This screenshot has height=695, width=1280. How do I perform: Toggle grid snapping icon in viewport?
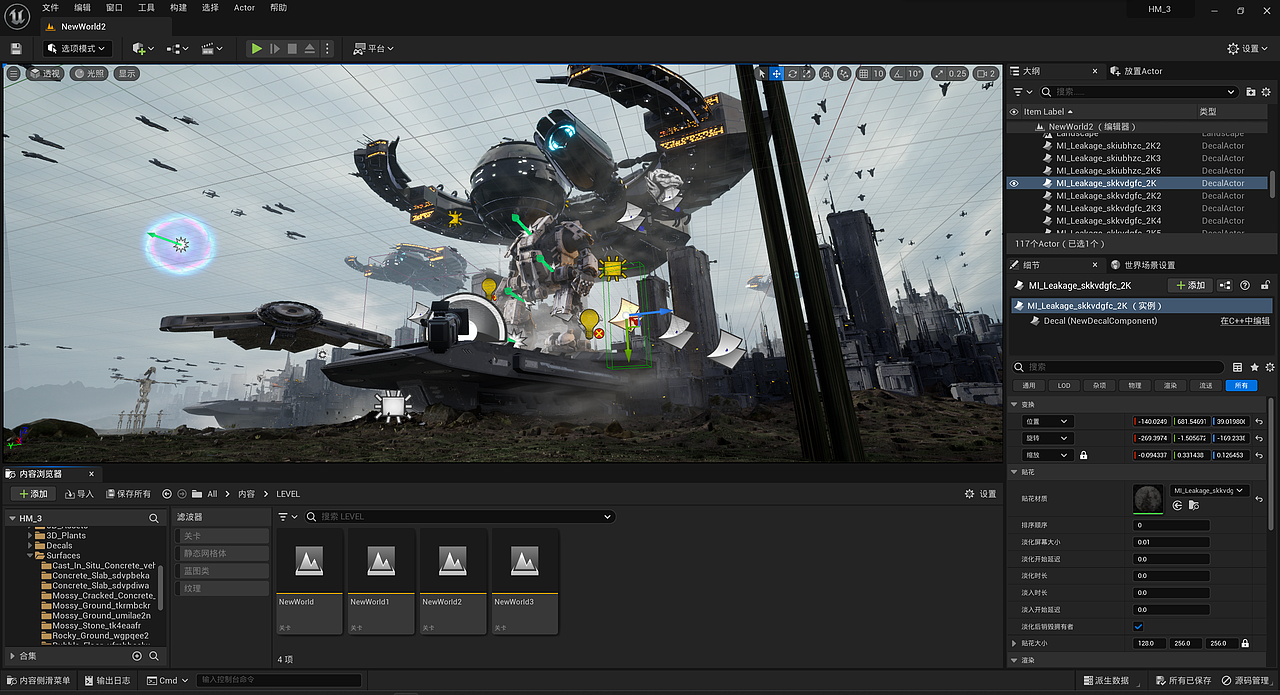[863, 73]
